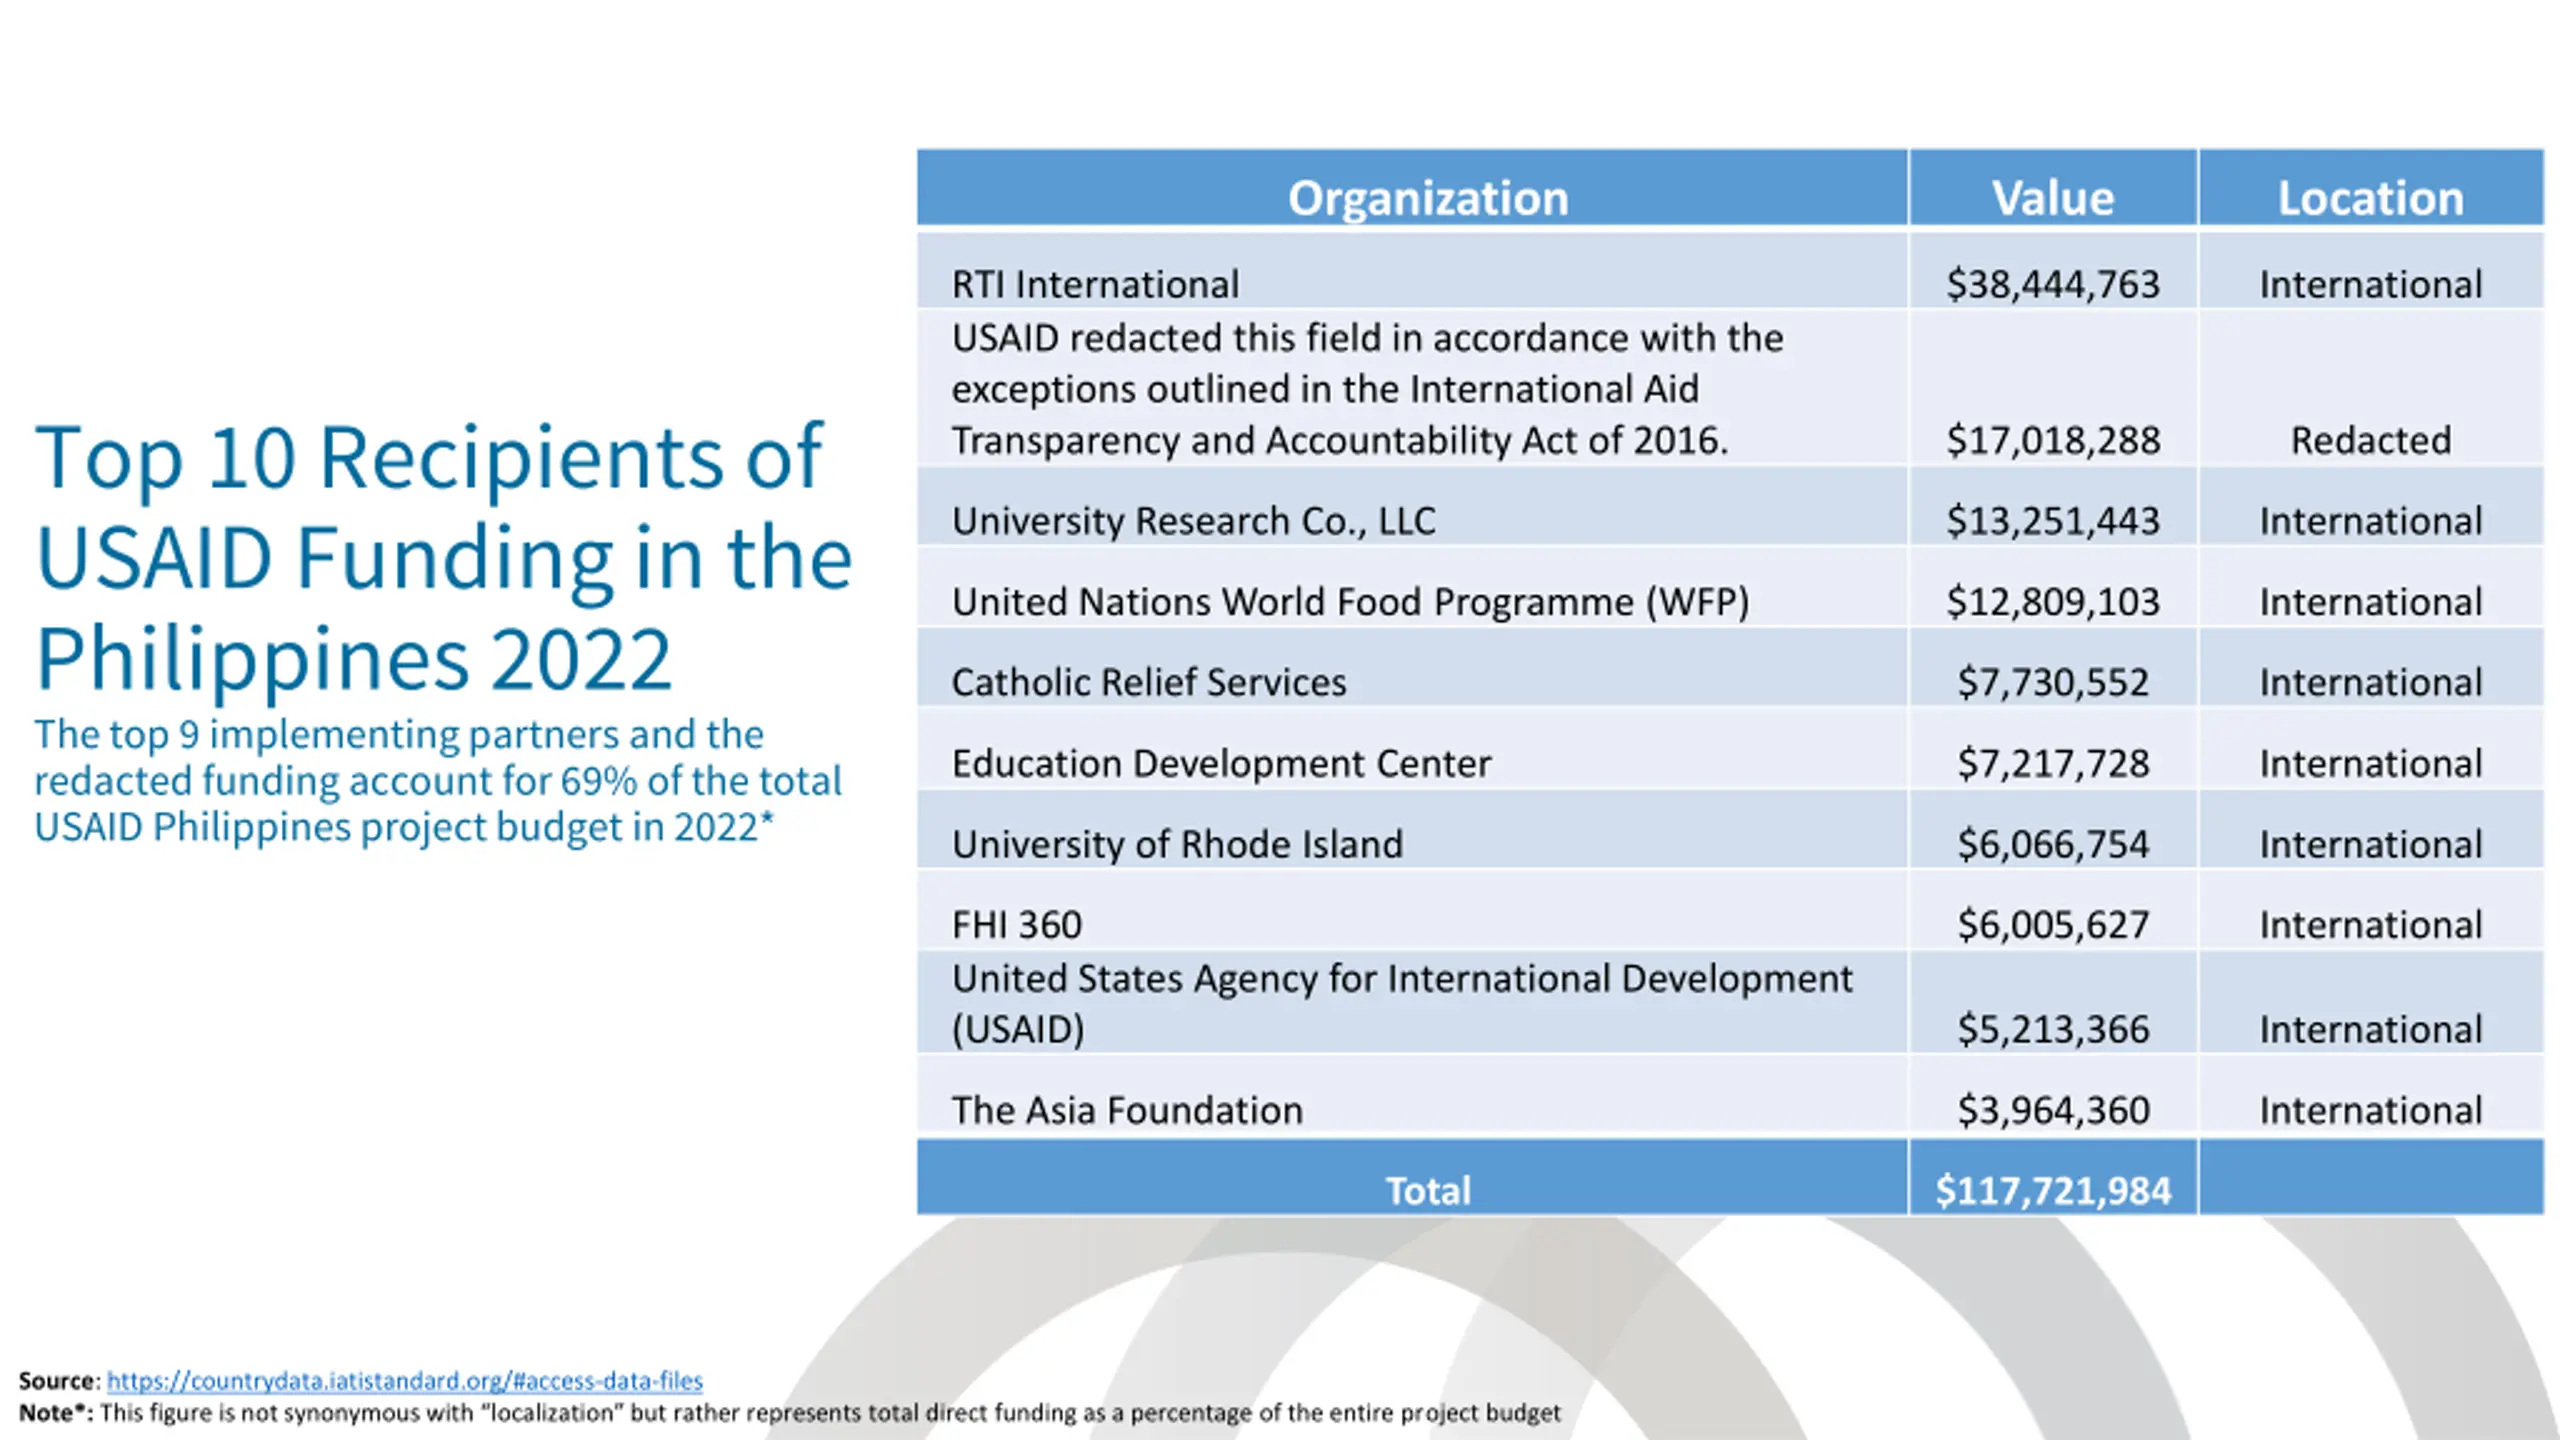This screenshot has height=1440, width=2560.
Task: Click the Note footnote text at bottom
Action: [788, 1413]
